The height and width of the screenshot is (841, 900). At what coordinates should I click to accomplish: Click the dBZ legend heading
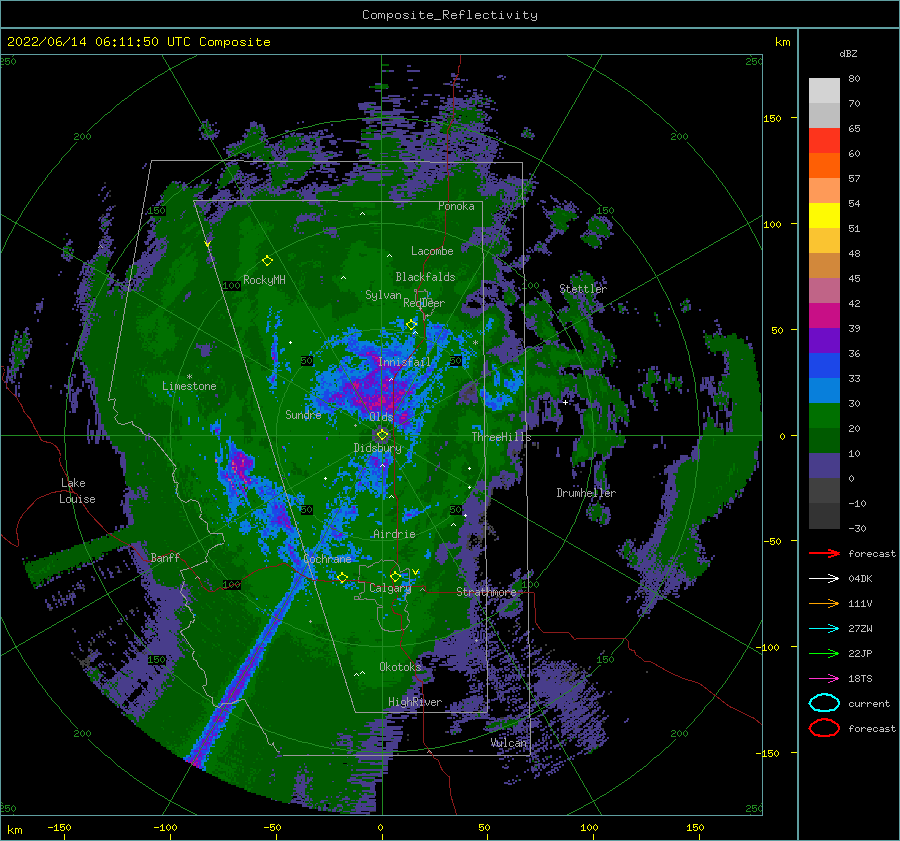(848, 53)
